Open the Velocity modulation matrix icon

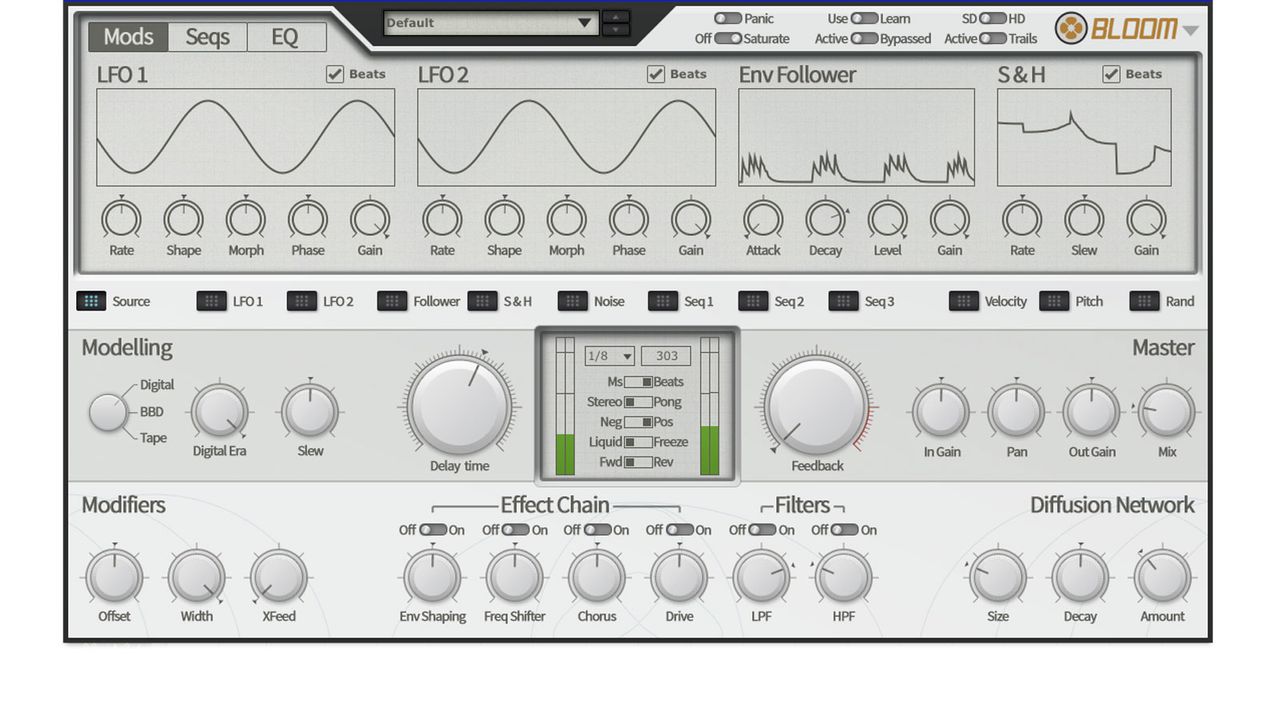[964, 301]
